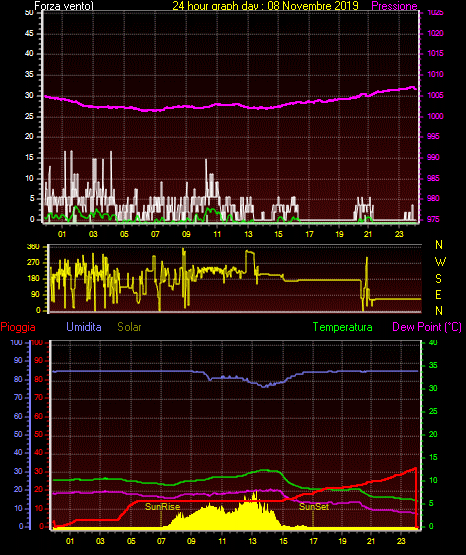This screenshot has height=555, width=466.
Task: Click hour 21 on the bottom graph axis
Action: coord(371,541)
